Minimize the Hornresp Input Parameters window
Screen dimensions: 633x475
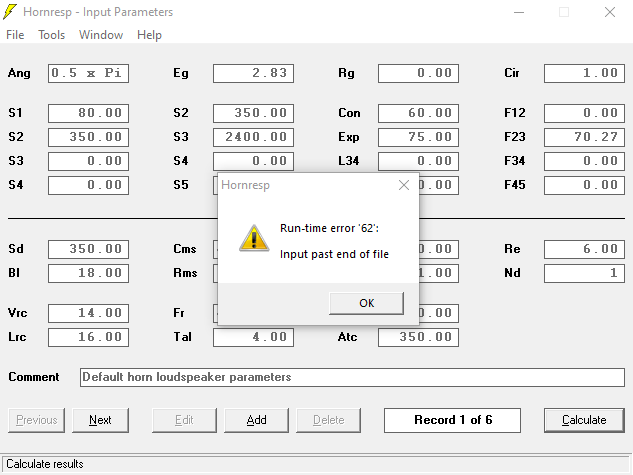(x=519, y=12)
